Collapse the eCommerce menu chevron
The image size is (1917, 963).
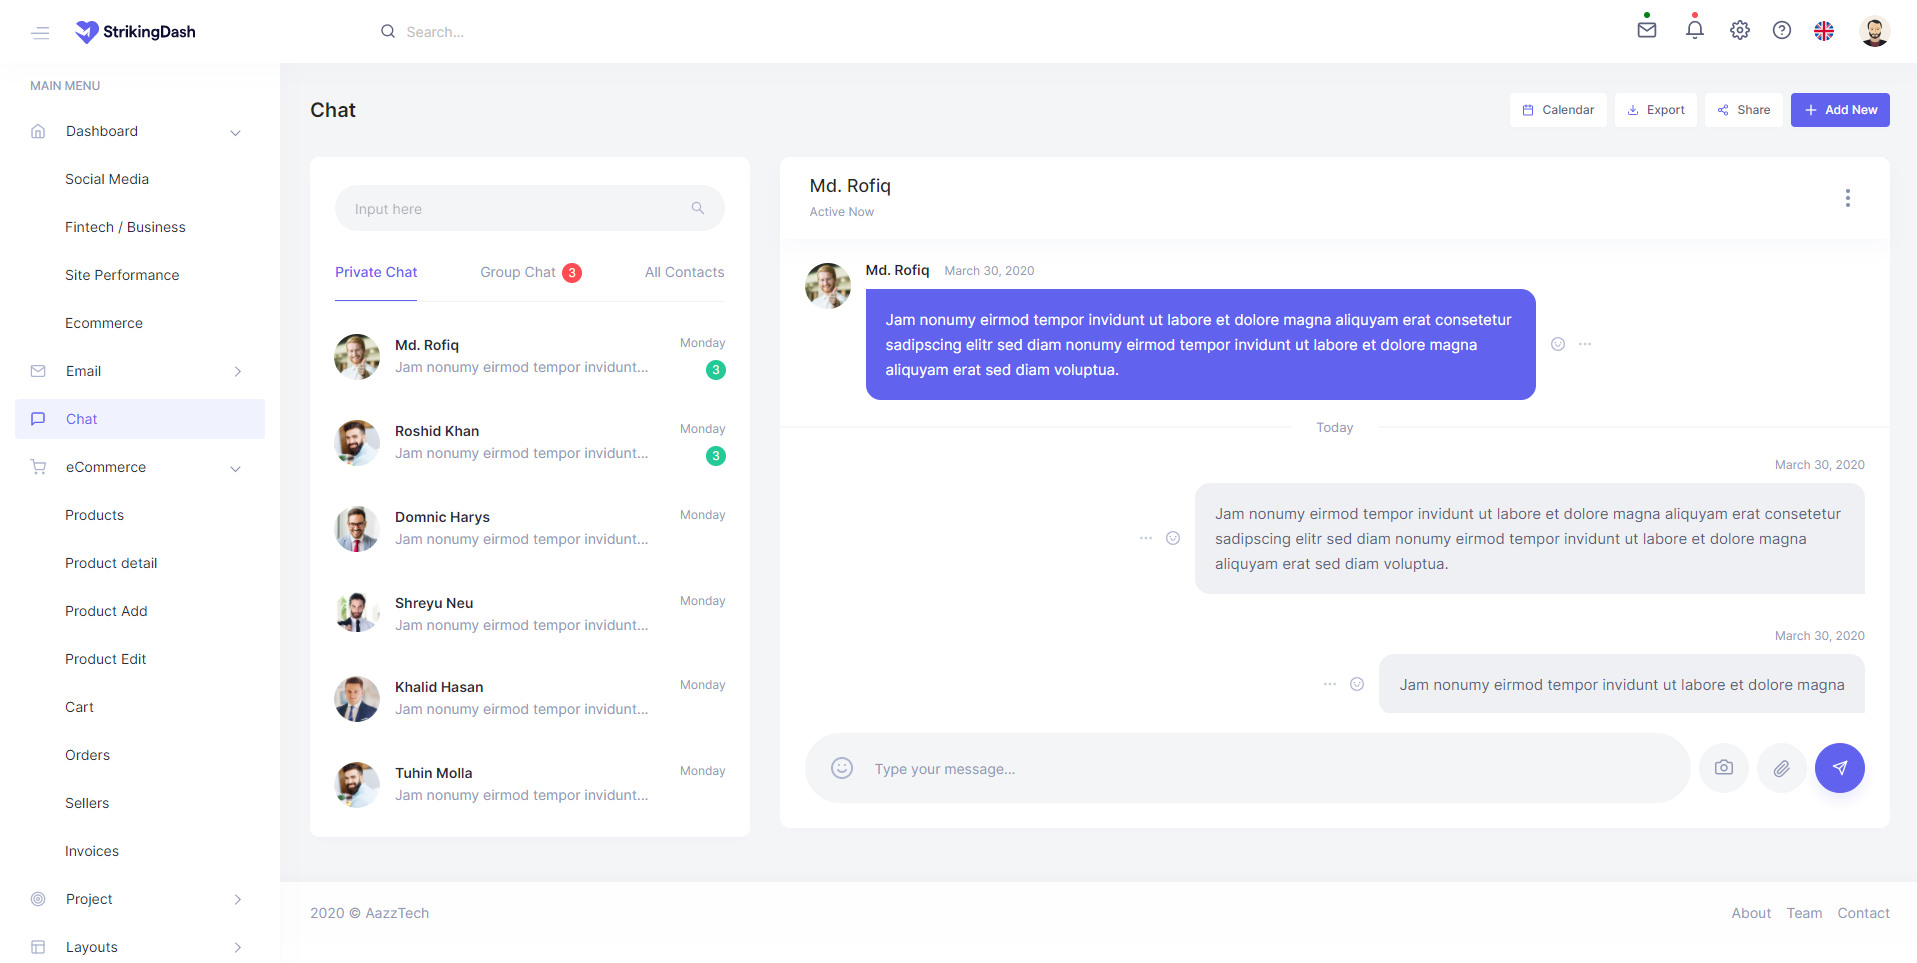tap(236, 468)
